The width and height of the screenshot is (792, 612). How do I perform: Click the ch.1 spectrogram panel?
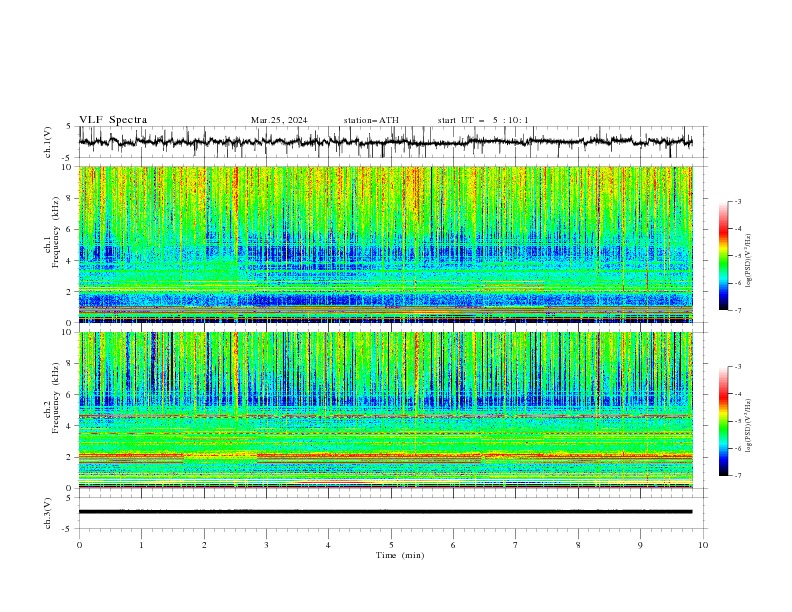click(x=385, y=244)
